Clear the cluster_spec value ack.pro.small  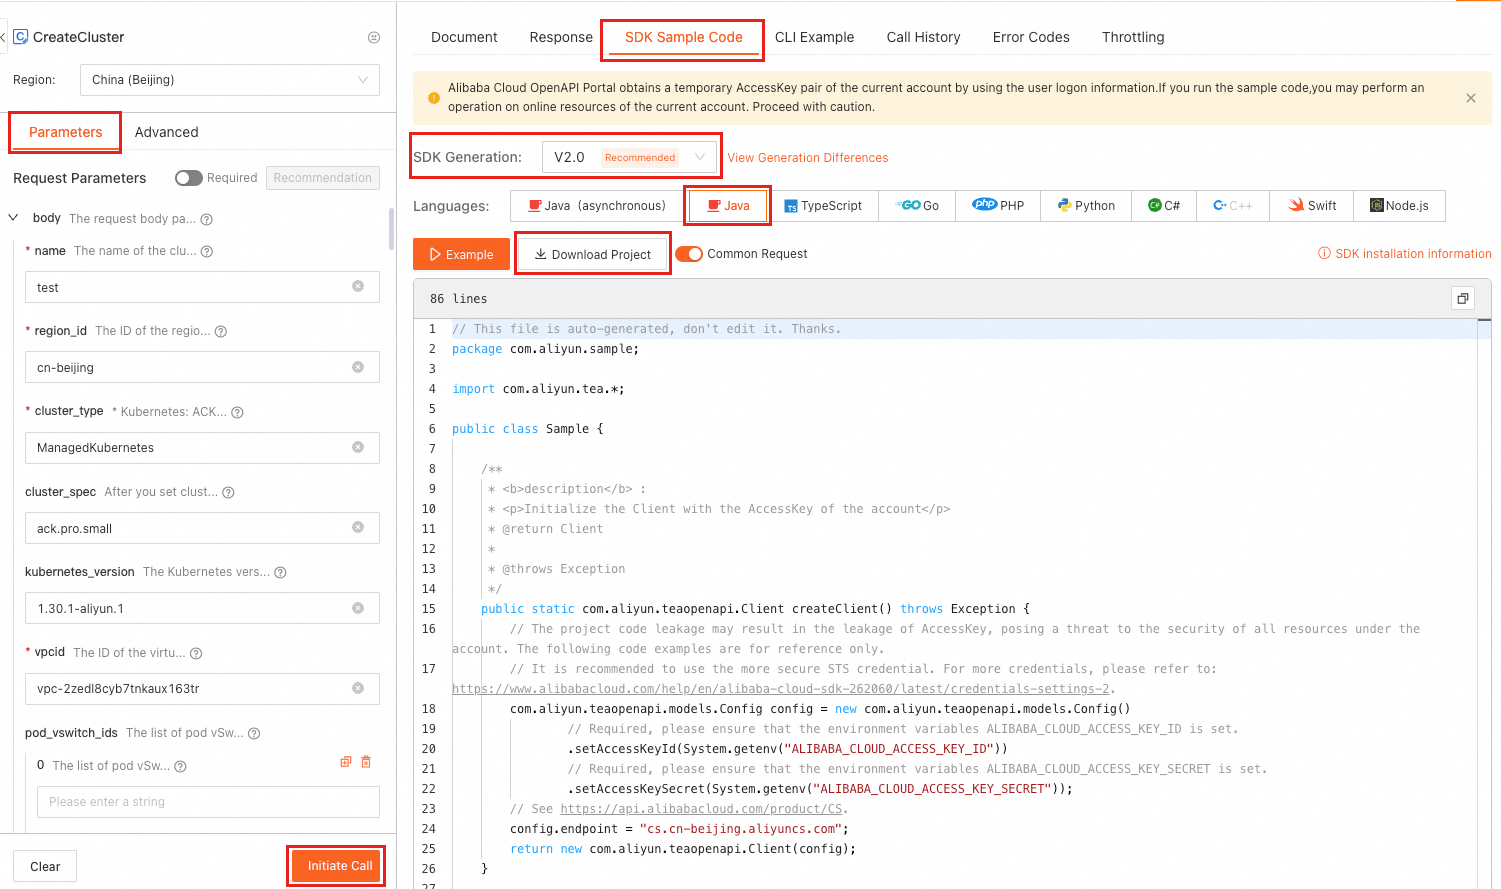(x=358, y=528)
